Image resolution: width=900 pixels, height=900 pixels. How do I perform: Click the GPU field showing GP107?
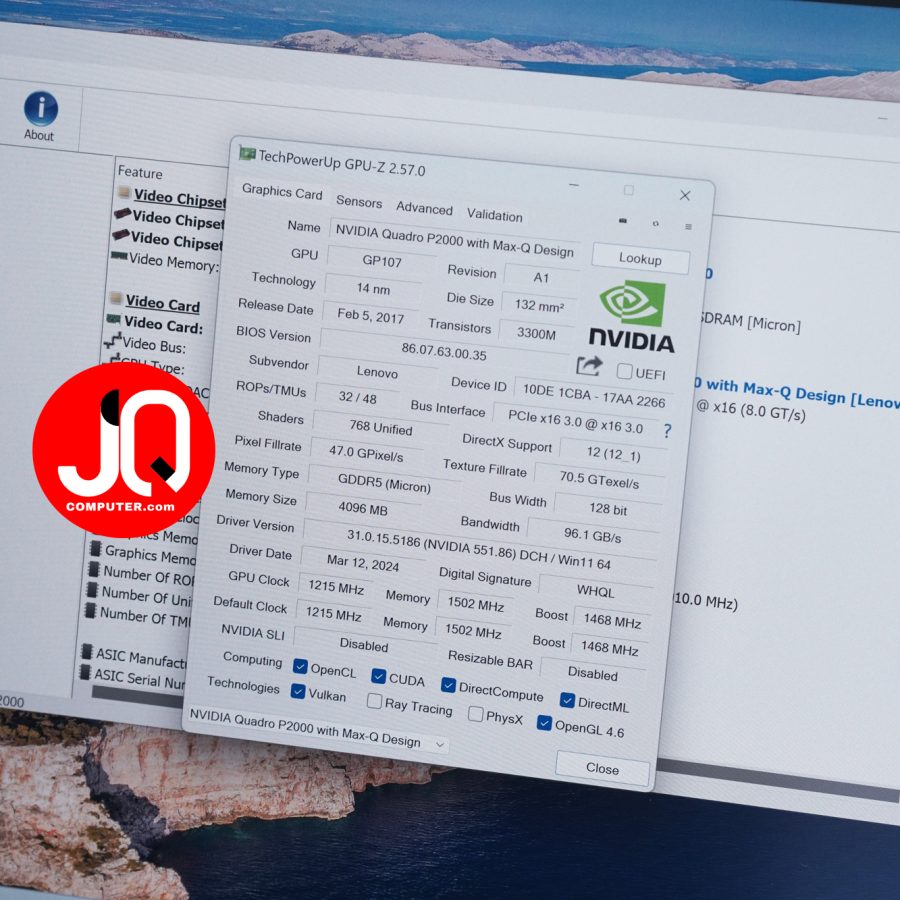pyautogui.click(x=382, y=261)
